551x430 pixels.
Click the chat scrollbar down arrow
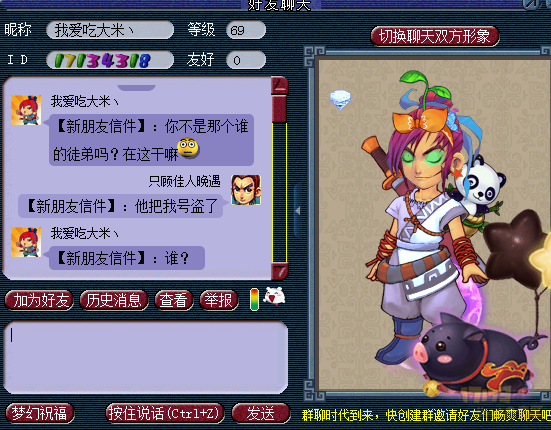tap(280, 271)
